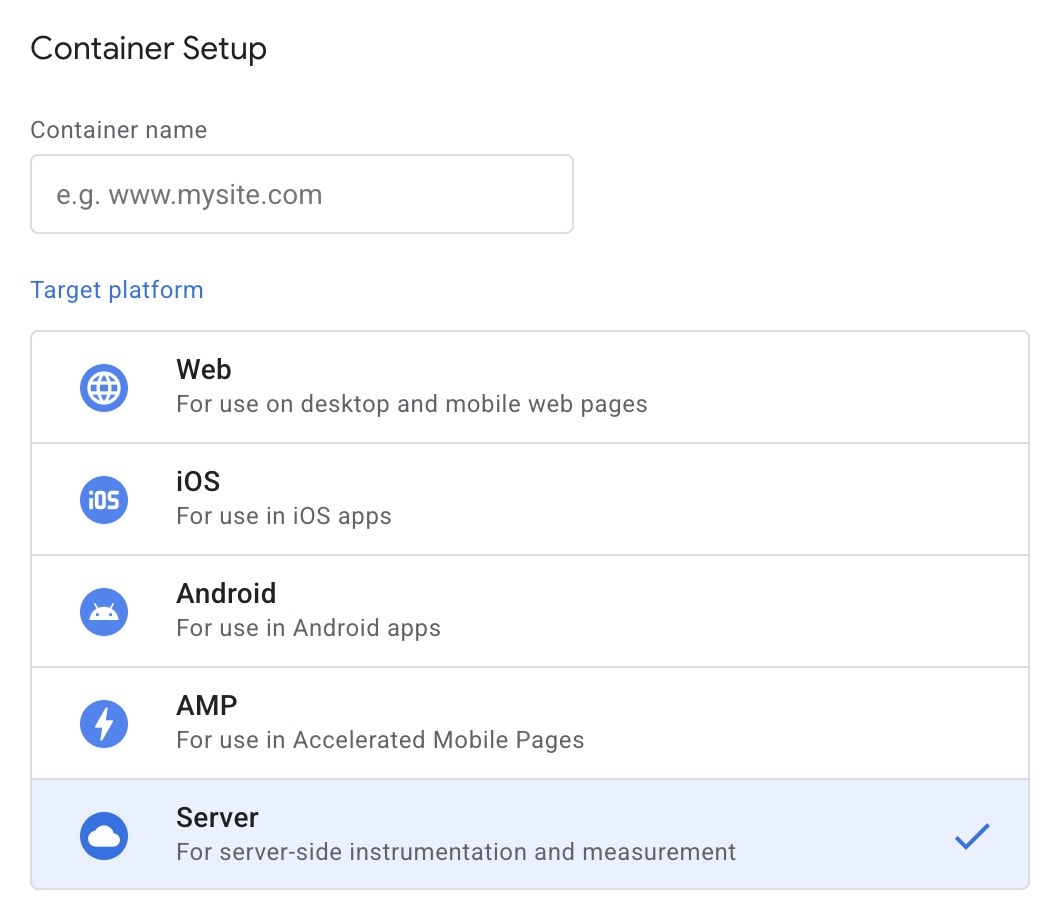The width and height of the screenshot is (1062, 916).
Task: Select the Web platform title
Action: pyautogui.click(x=204, y=369)
